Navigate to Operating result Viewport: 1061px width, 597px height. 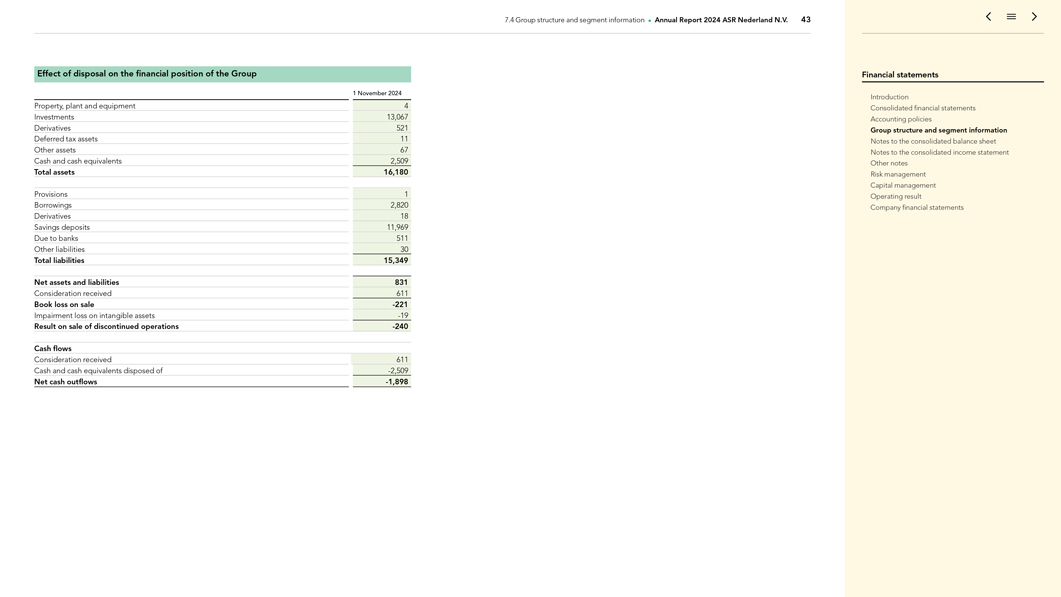tap(895, 196)
